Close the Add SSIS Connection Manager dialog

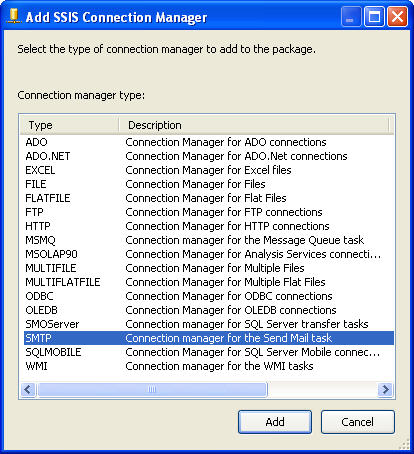[x=397, y=16]
